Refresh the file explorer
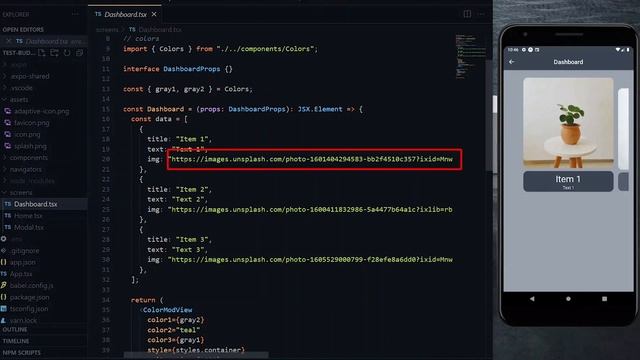 67,53
